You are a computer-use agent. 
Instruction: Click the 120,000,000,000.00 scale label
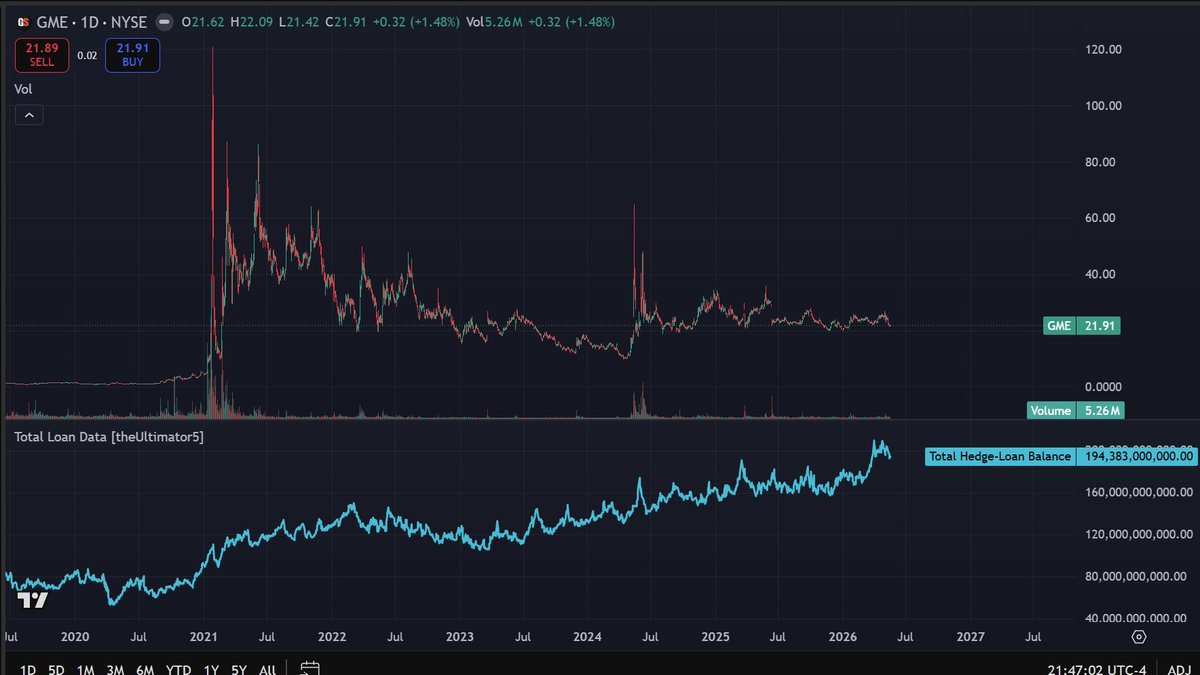(1137, 534)
